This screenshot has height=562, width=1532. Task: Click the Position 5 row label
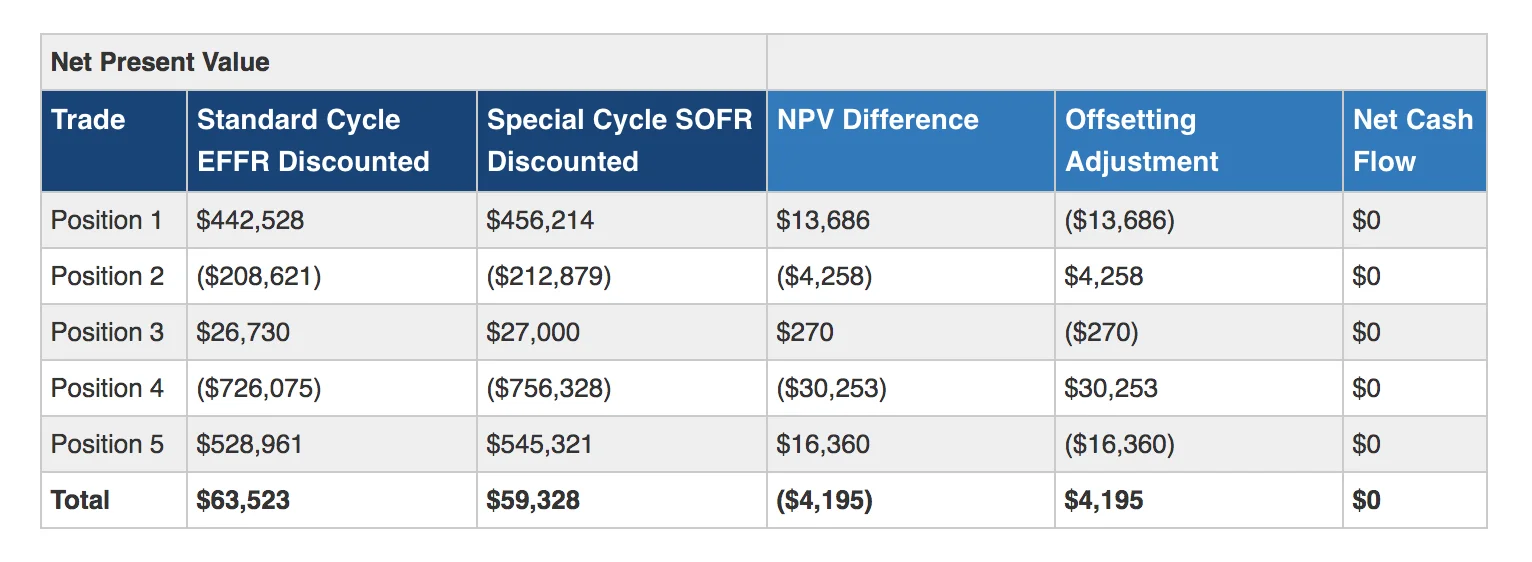click(107, 444)
